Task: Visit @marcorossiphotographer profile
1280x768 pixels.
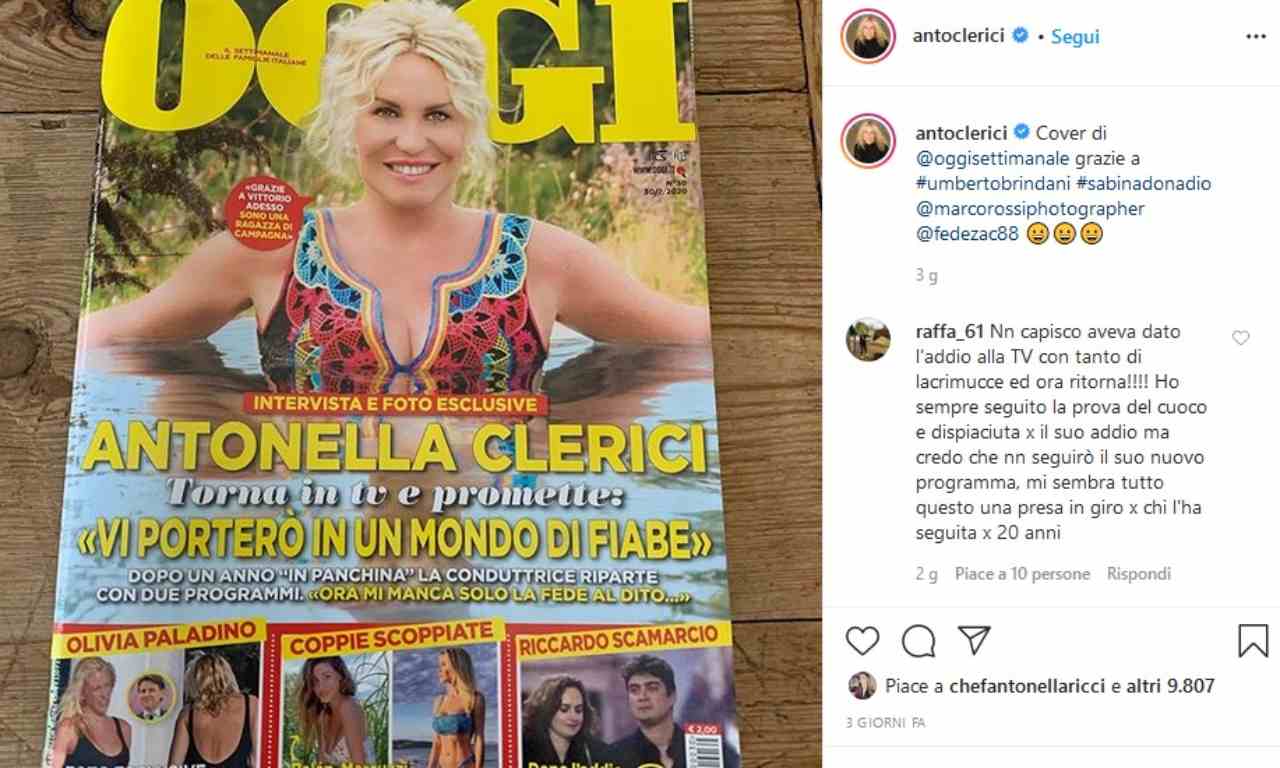Action: point(1030,210)
